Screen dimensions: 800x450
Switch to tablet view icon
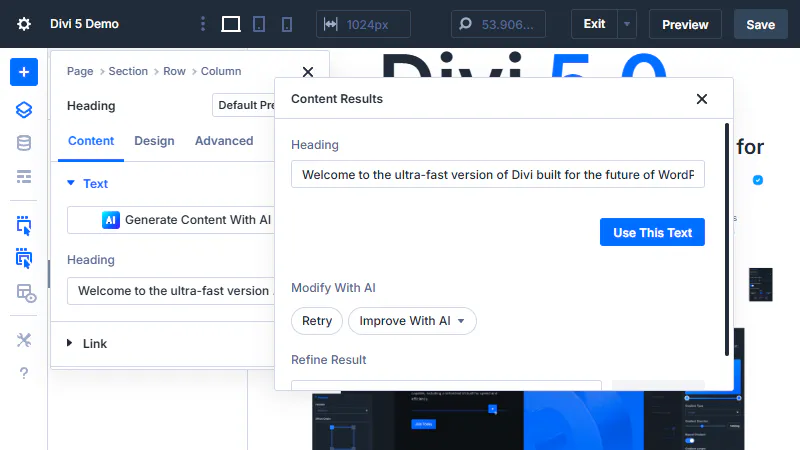coord(259,24)
